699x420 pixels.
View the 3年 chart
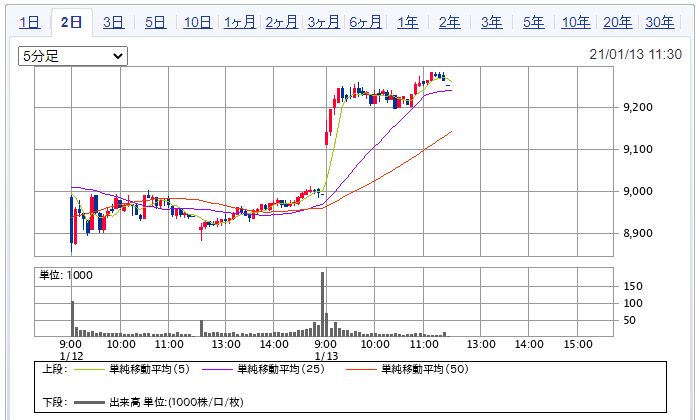(492, 22)
